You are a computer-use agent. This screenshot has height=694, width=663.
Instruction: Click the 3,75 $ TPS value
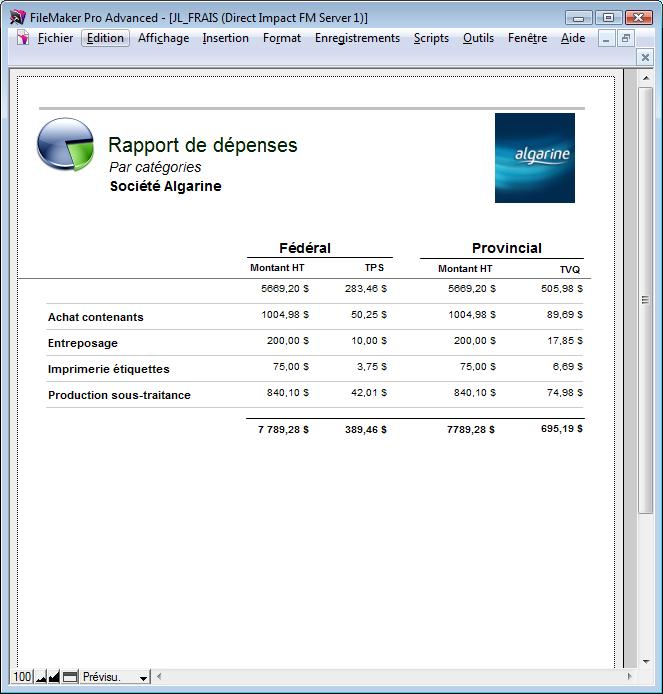point(372,367)
